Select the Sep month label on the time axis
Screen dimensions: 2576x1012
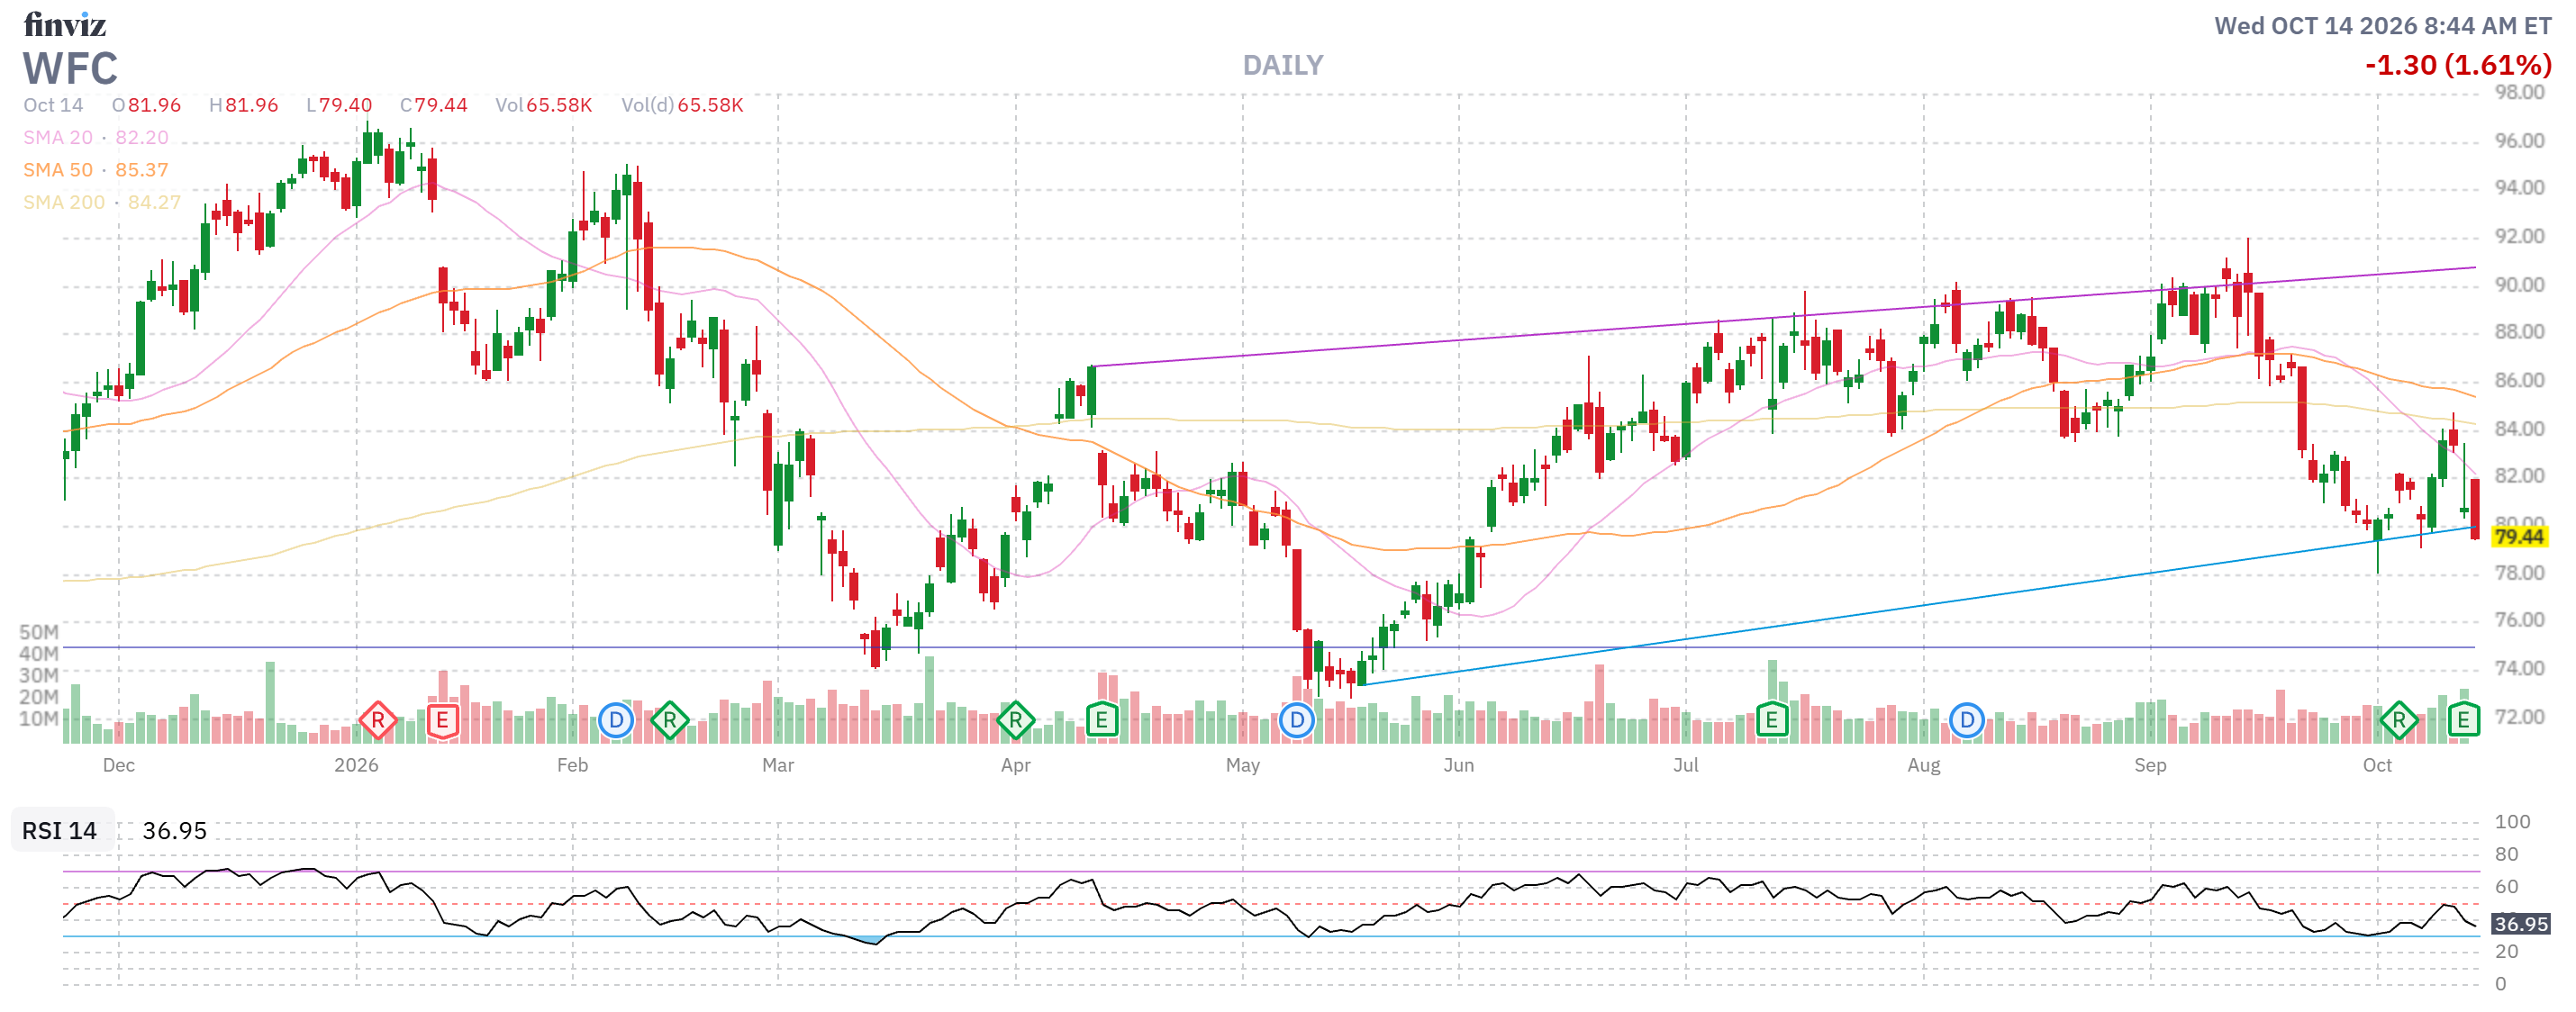click(2151, 766)
